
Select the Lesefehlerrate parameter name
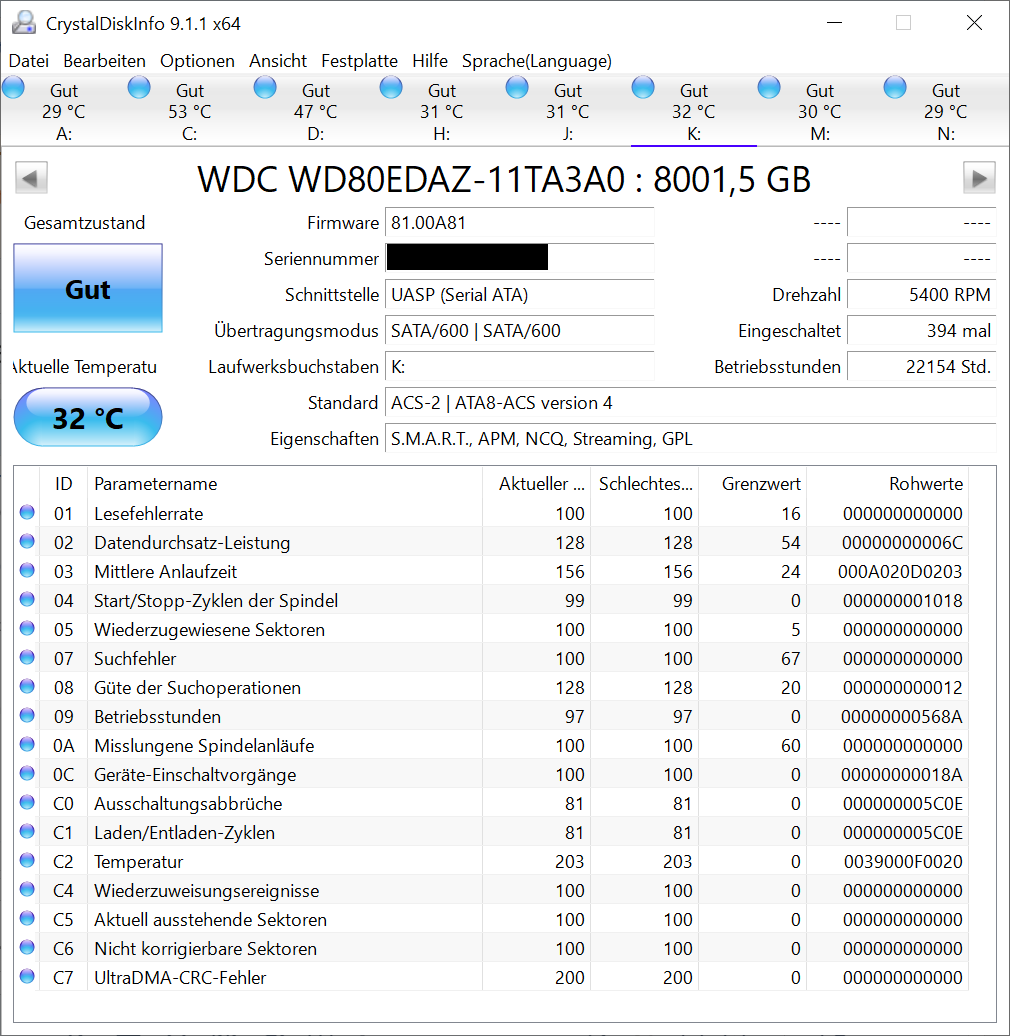coord(149,513)
